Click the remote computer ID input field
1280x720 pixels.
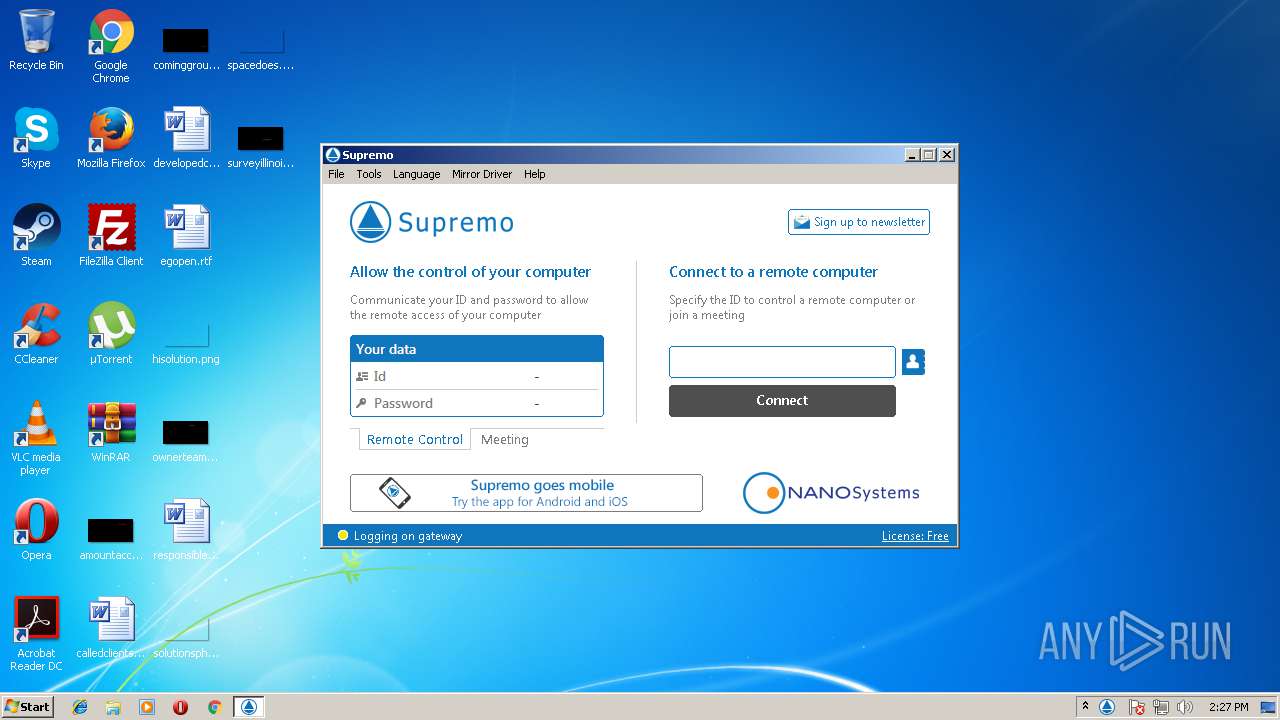782,362
